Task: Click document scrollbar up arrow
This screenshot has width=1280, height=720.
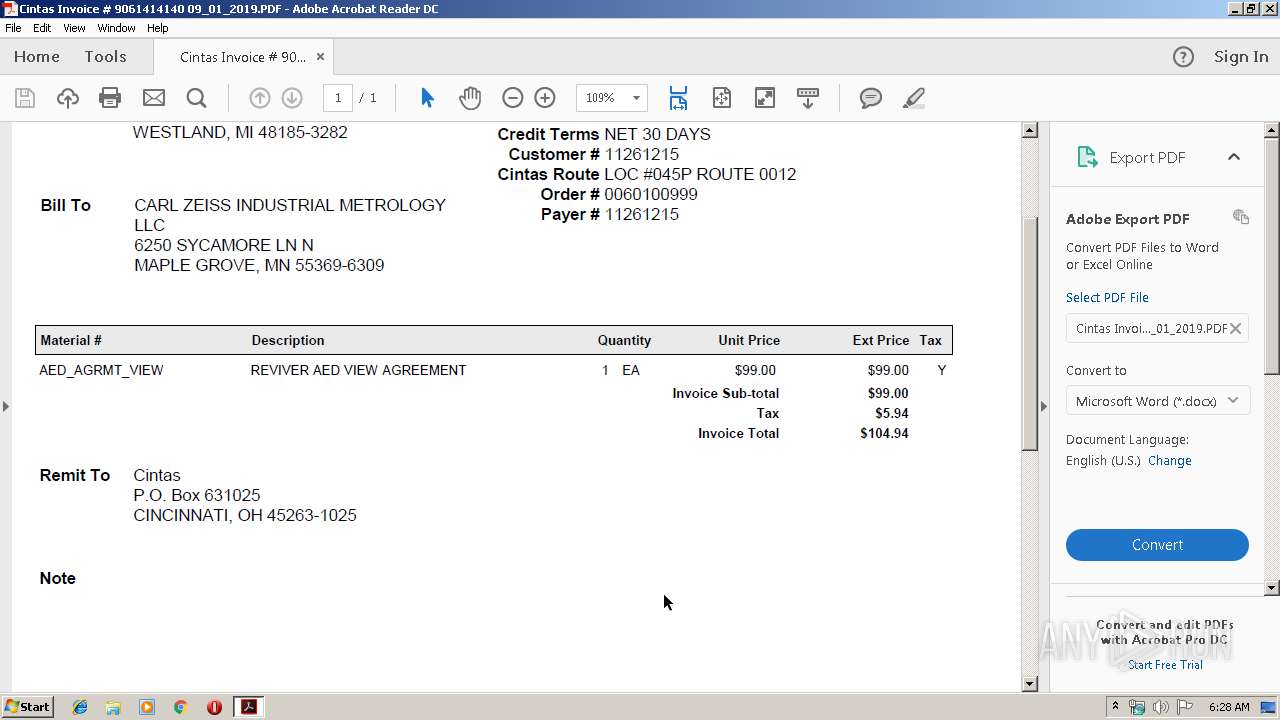Action: click(1030, 130)
